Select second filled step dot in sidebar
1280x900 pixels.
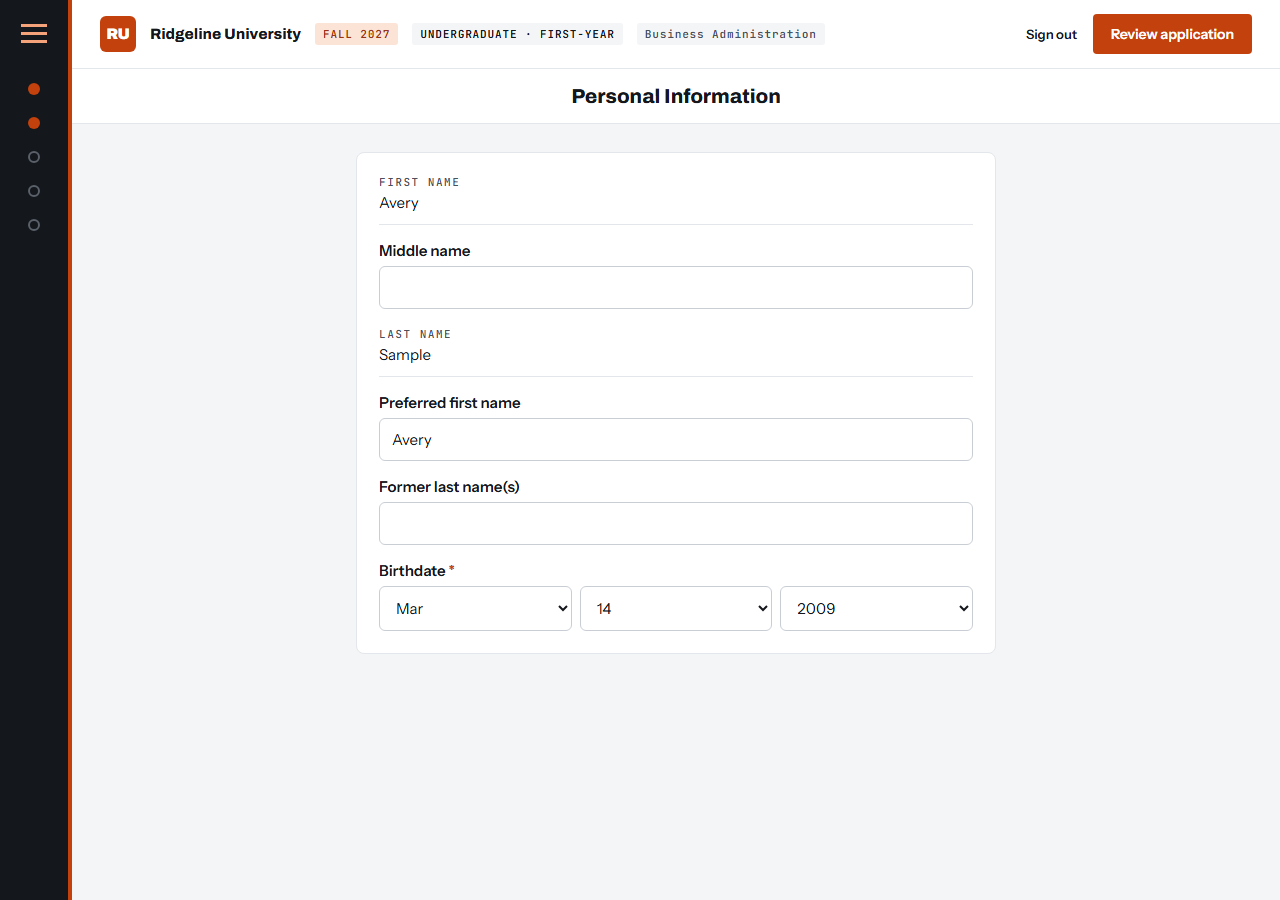tap(34, 123)
